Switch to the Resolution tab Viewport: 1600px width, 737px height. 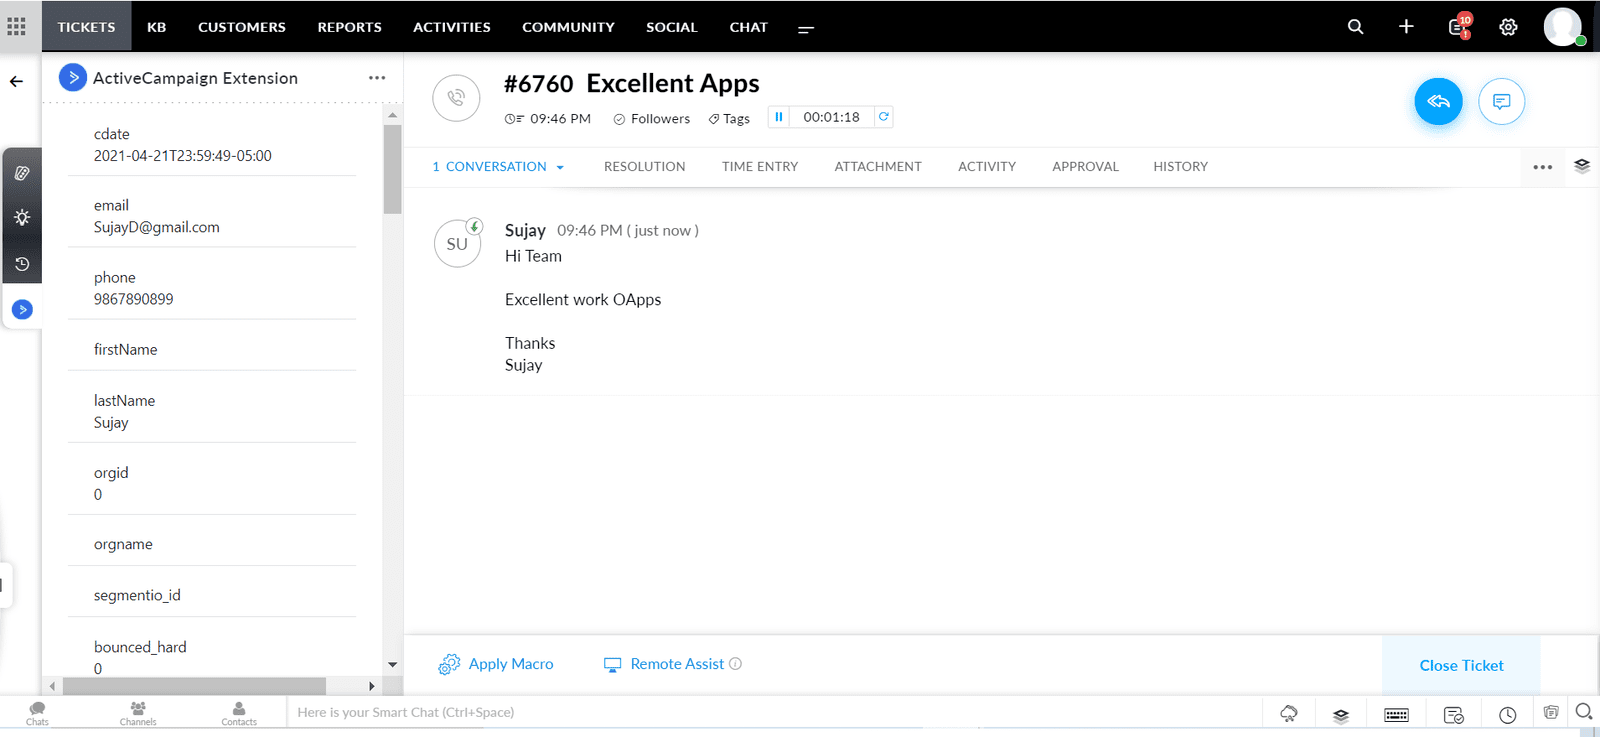click(x=645, y=167)
